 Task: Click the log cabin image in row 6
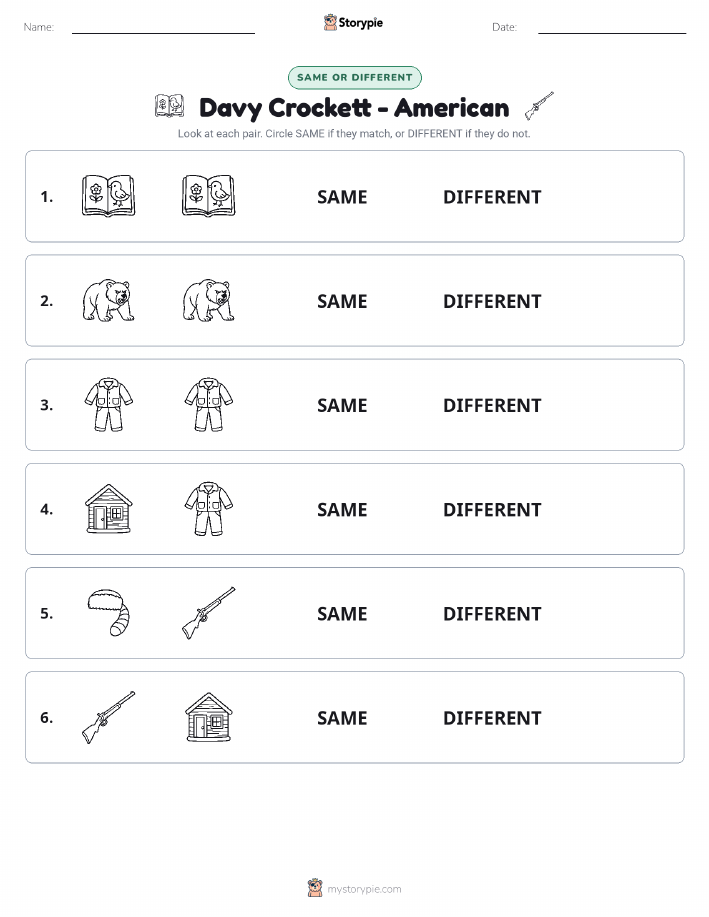tap(208, 717)
